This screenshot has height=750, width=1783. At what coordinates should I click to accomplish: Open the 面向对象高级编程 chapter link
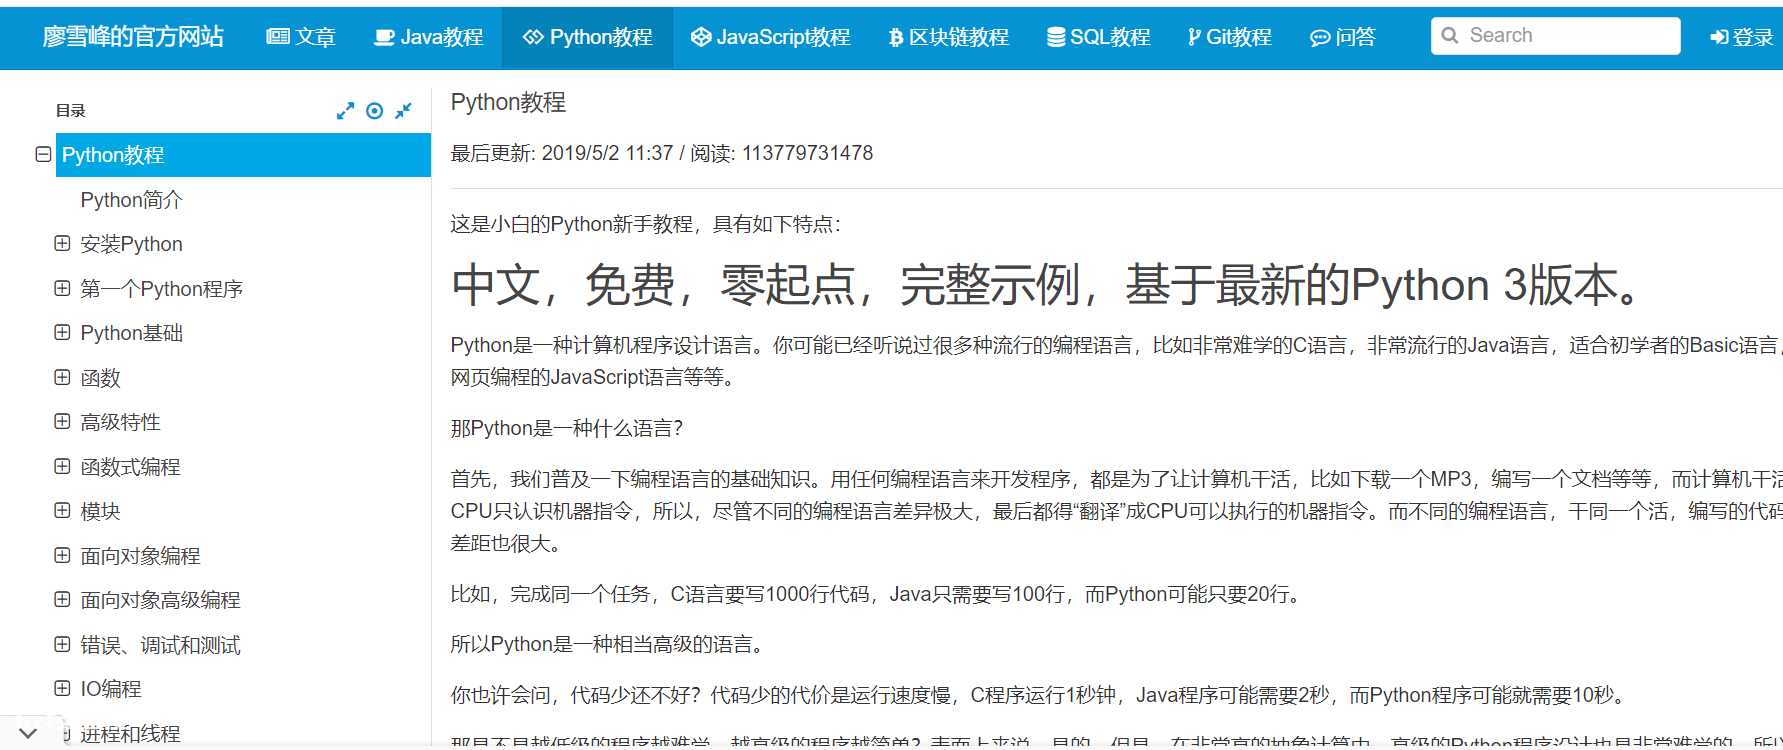tap(160, 600)
